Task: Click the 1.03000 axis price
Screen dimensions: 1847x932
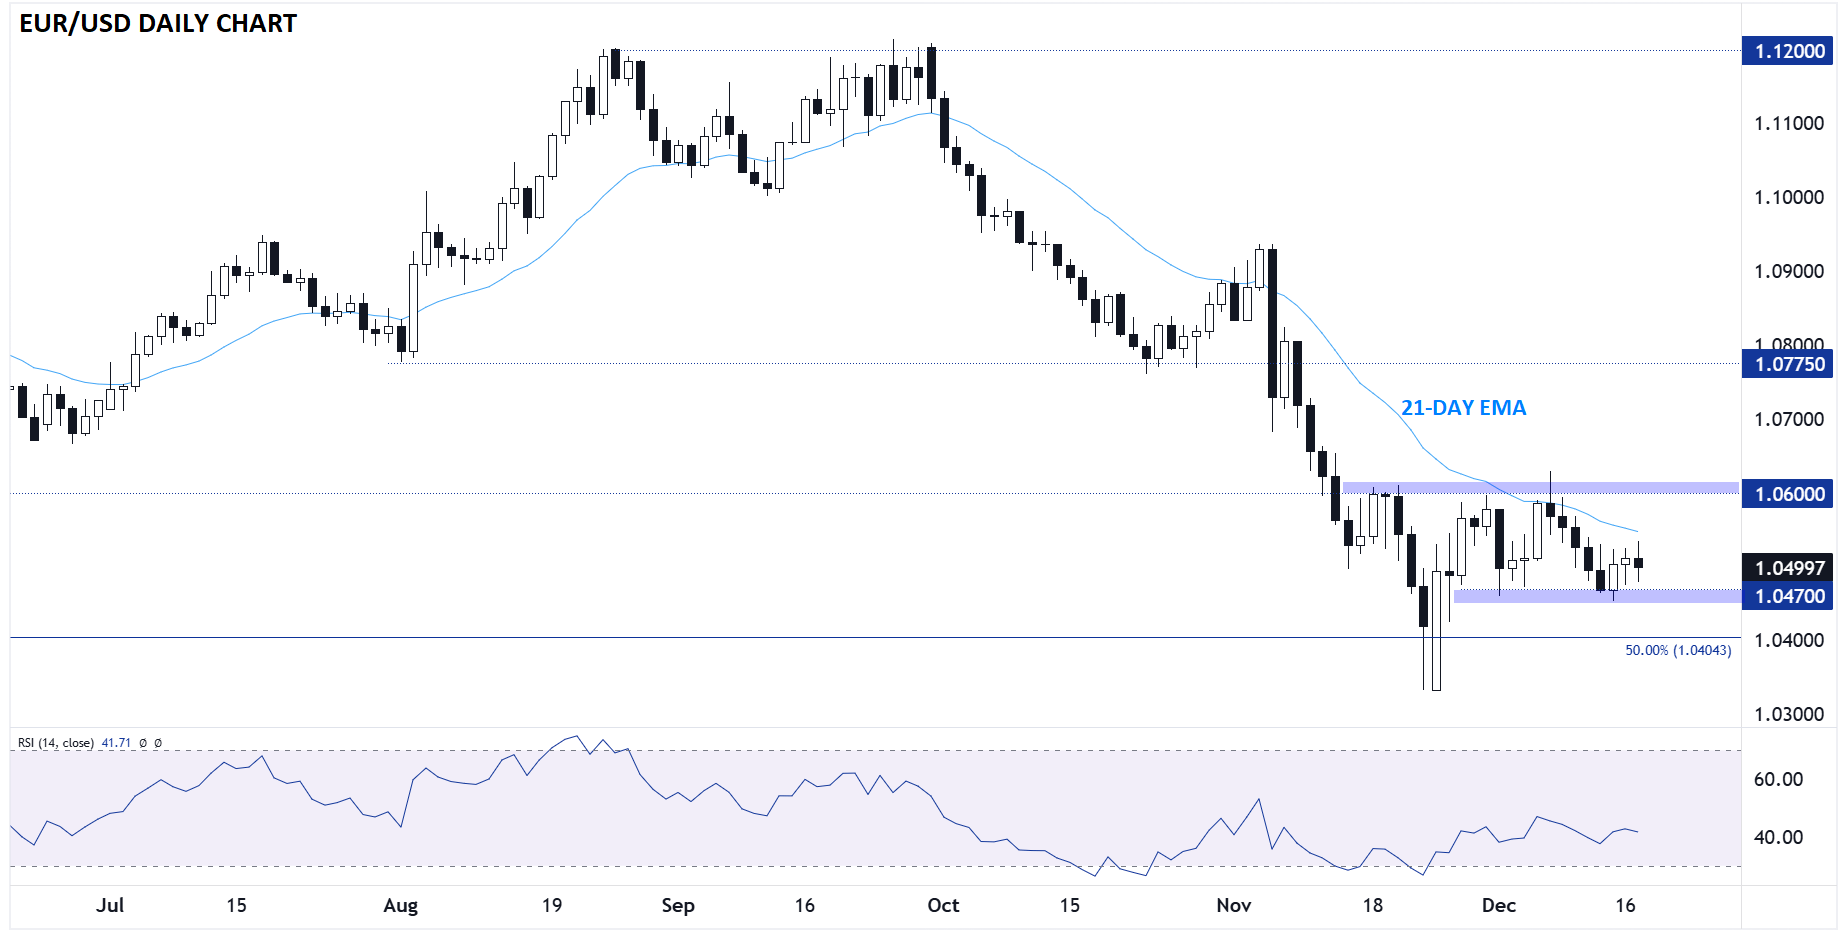Action: (1789, 714)
